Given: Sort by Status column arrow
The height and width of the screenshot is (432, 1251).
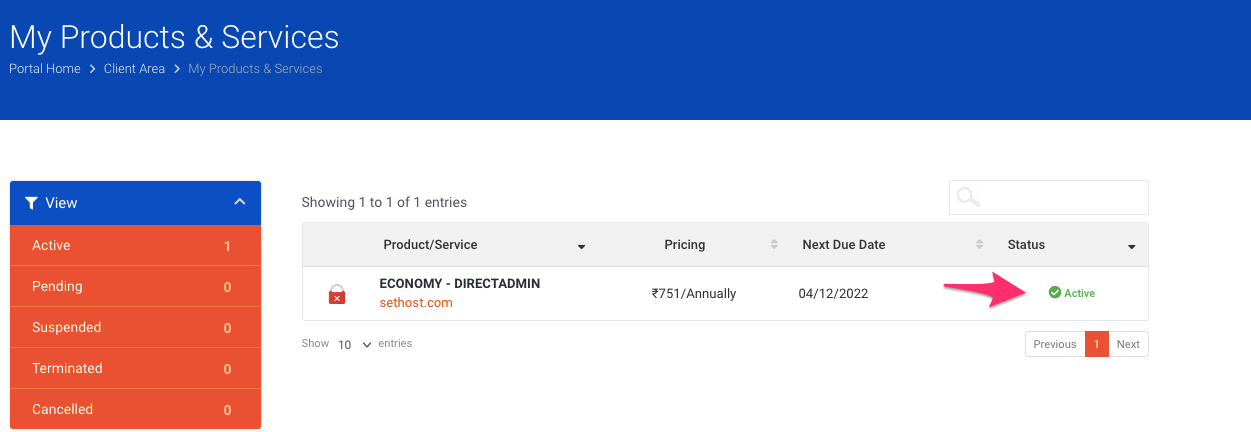Looking at the screenshot, I should click(x=1132, y=246).
